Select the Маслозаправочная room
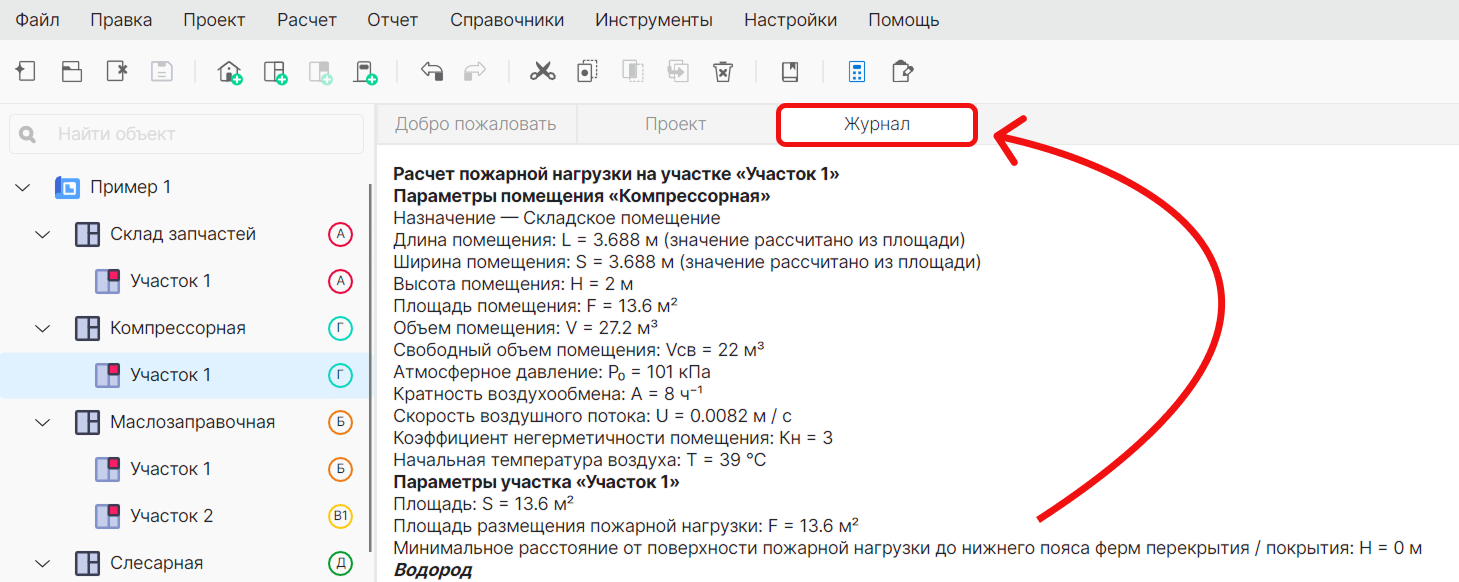 [x=192, y=422]
